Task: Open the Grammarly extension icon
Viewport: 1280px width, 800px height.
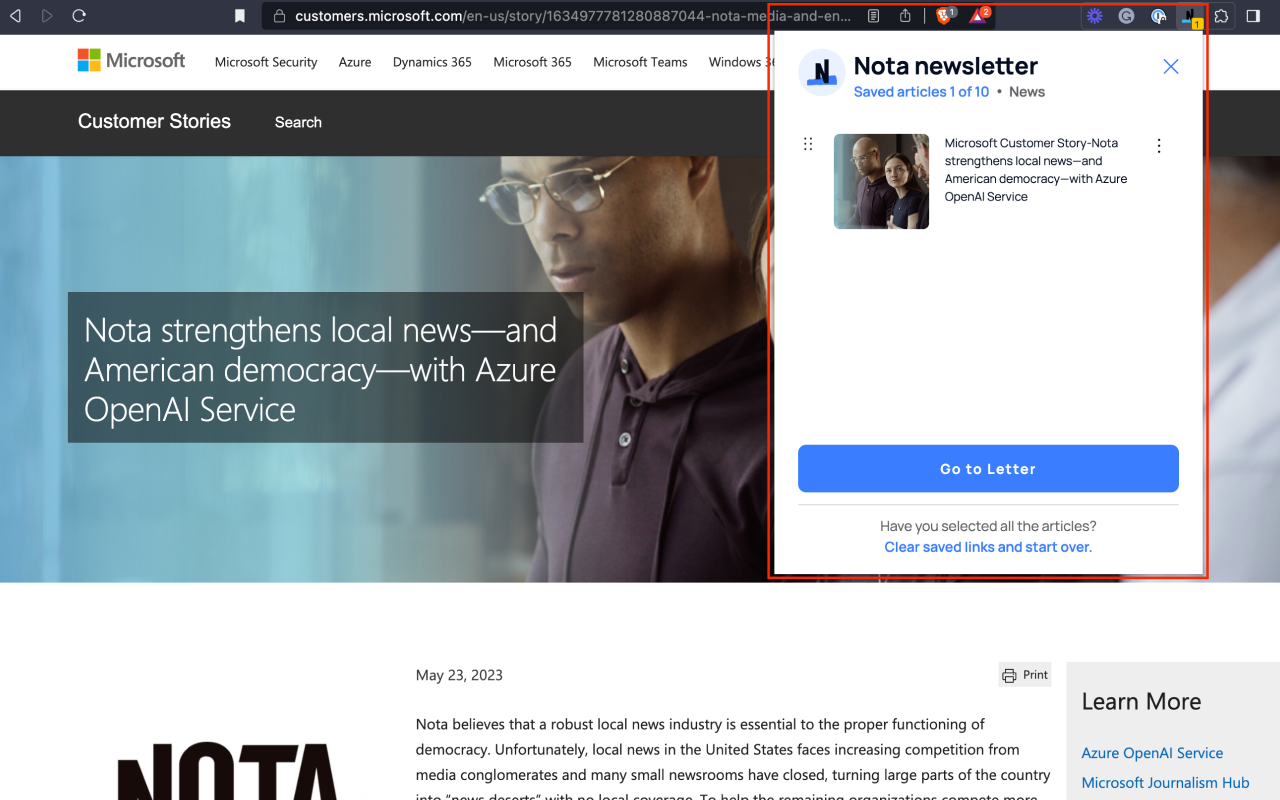Action: tap(1126, 16)
